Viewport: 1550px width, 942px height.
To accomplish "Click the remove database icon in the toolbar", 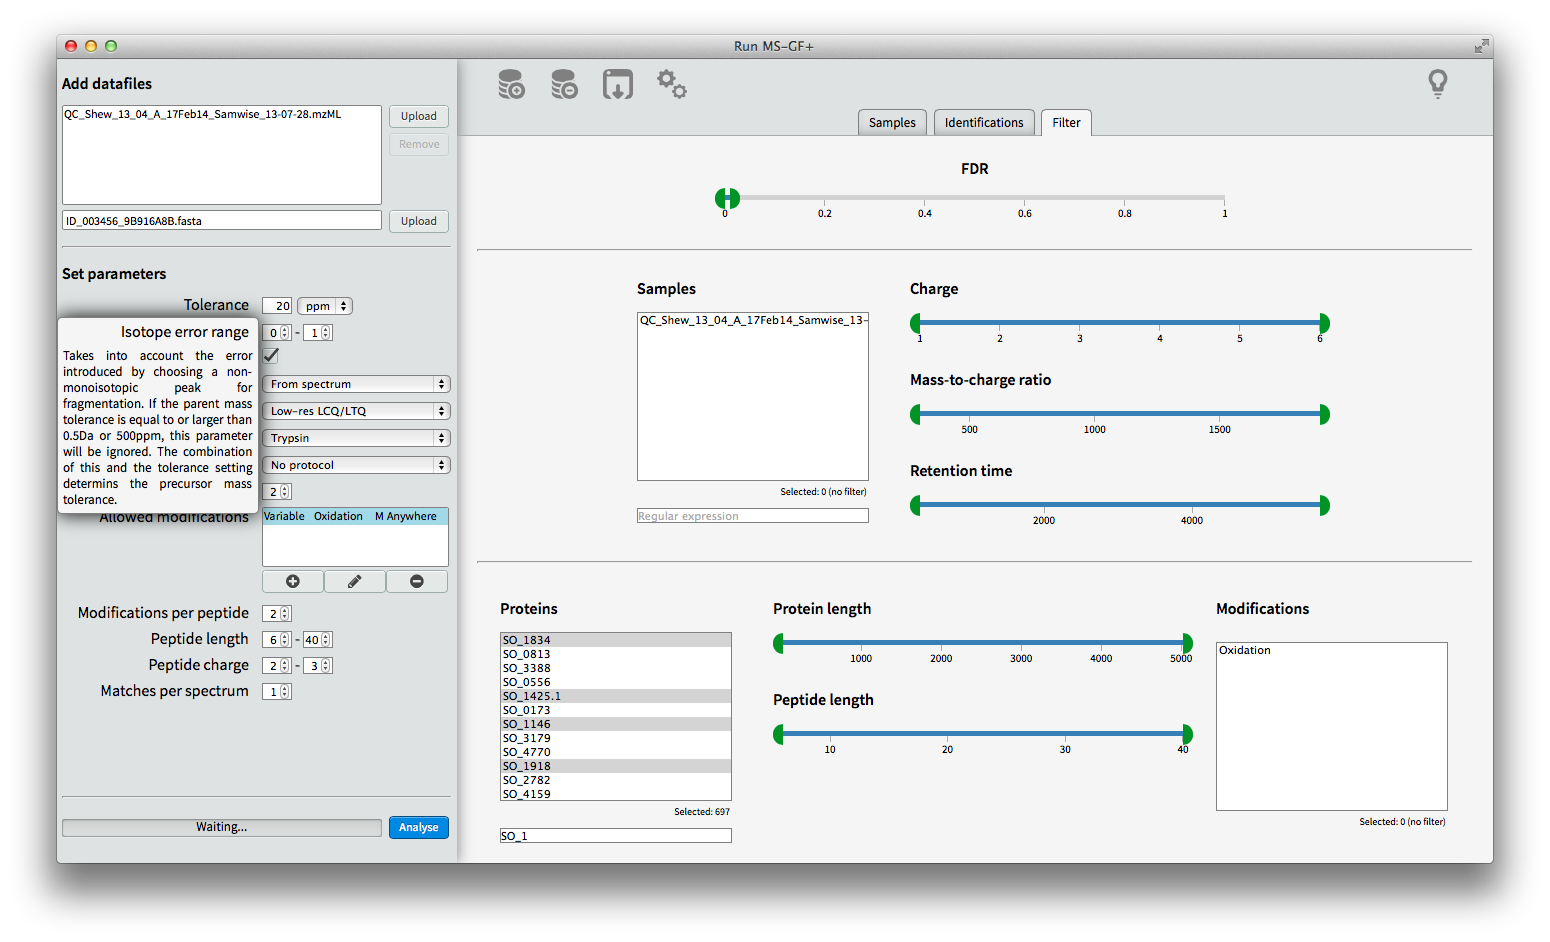I will [x=564, y=84].
